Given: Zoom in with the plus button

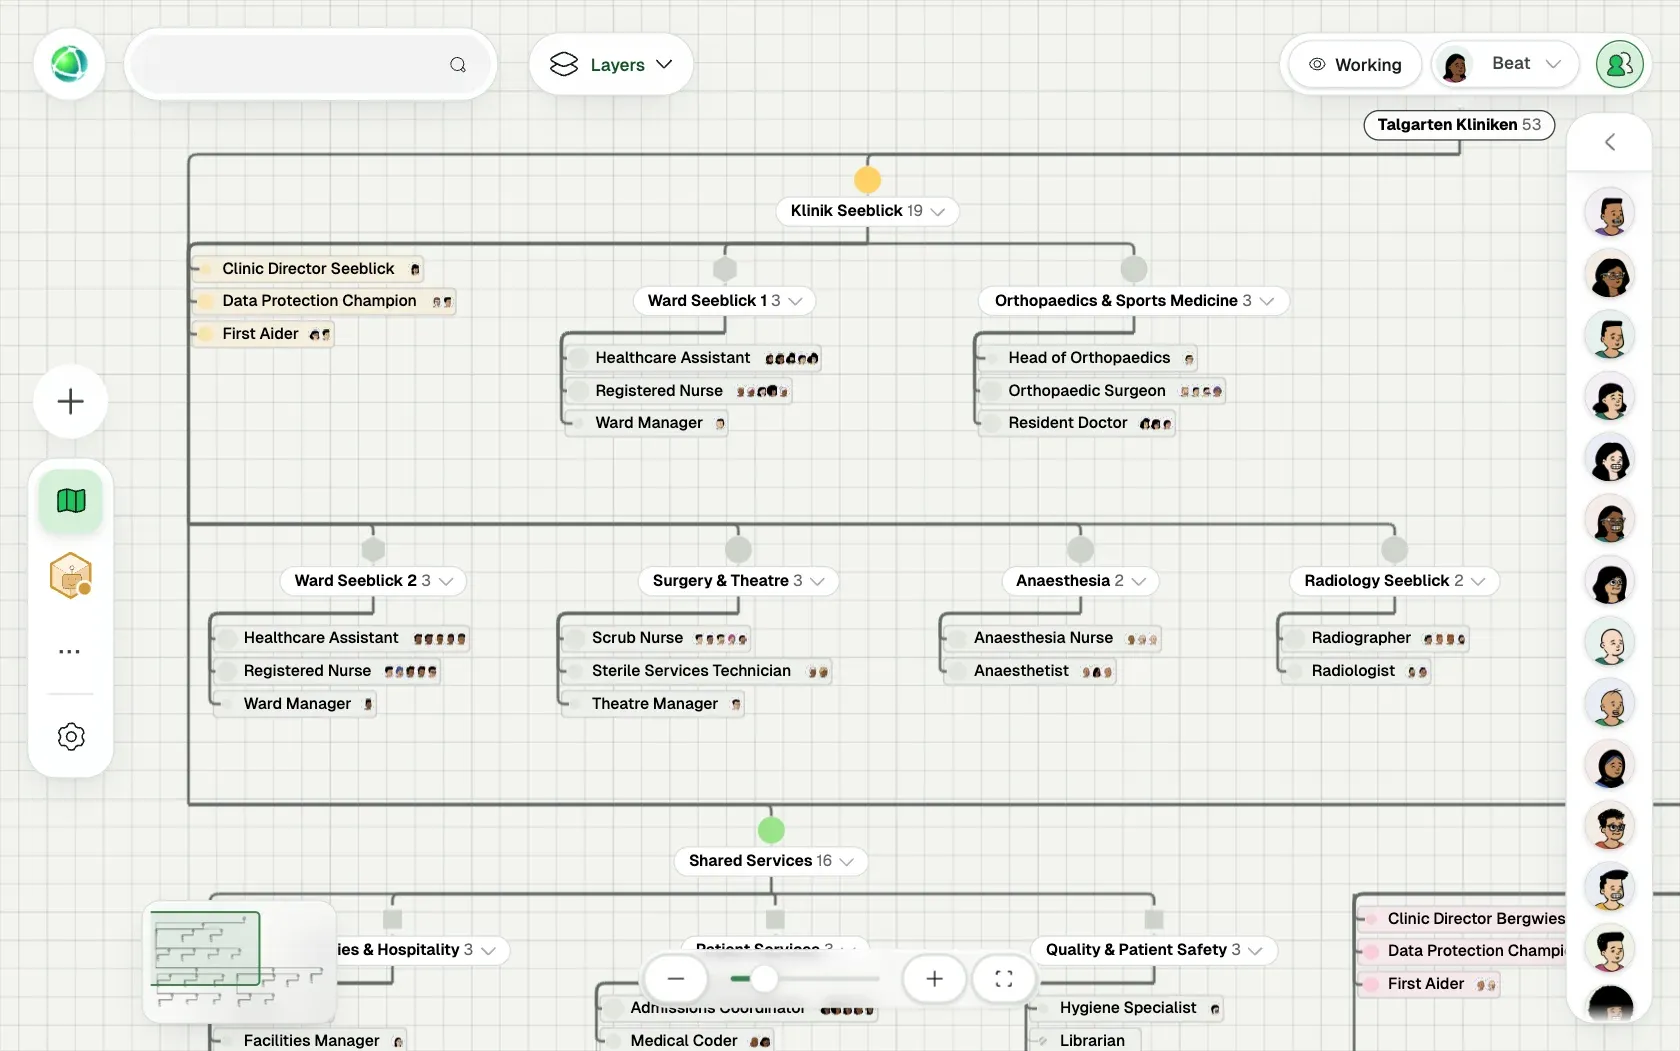Looking at the screenshot, I should point(934,979).
